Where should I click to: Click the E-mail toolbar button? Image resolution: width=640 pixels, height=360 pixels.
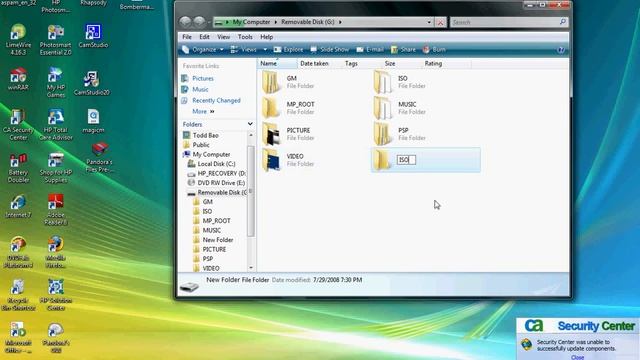click(x=370, y=49)
